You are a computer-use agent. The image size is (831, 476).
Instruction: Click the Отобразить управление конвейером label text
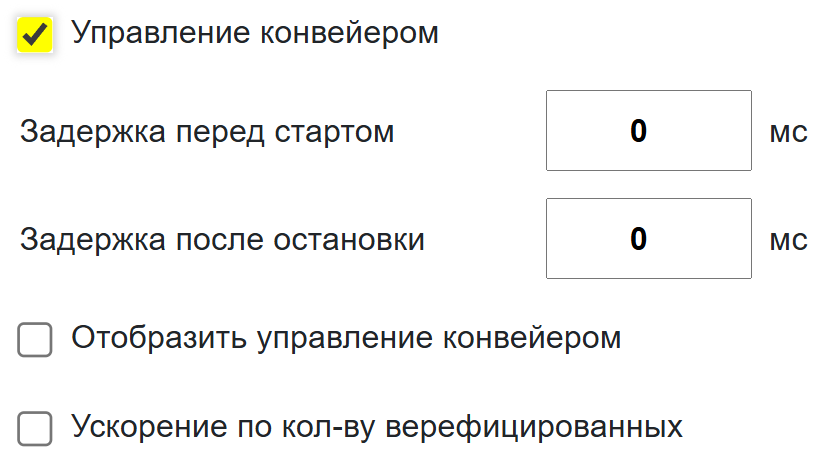[x=346, y=338]
